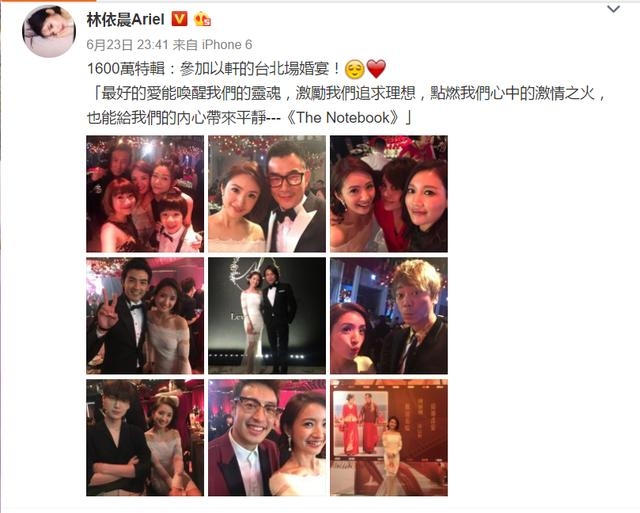The image size is (640, 513).
Task: Open photo with person crossing arms
Action: click(x=145, y=437)
